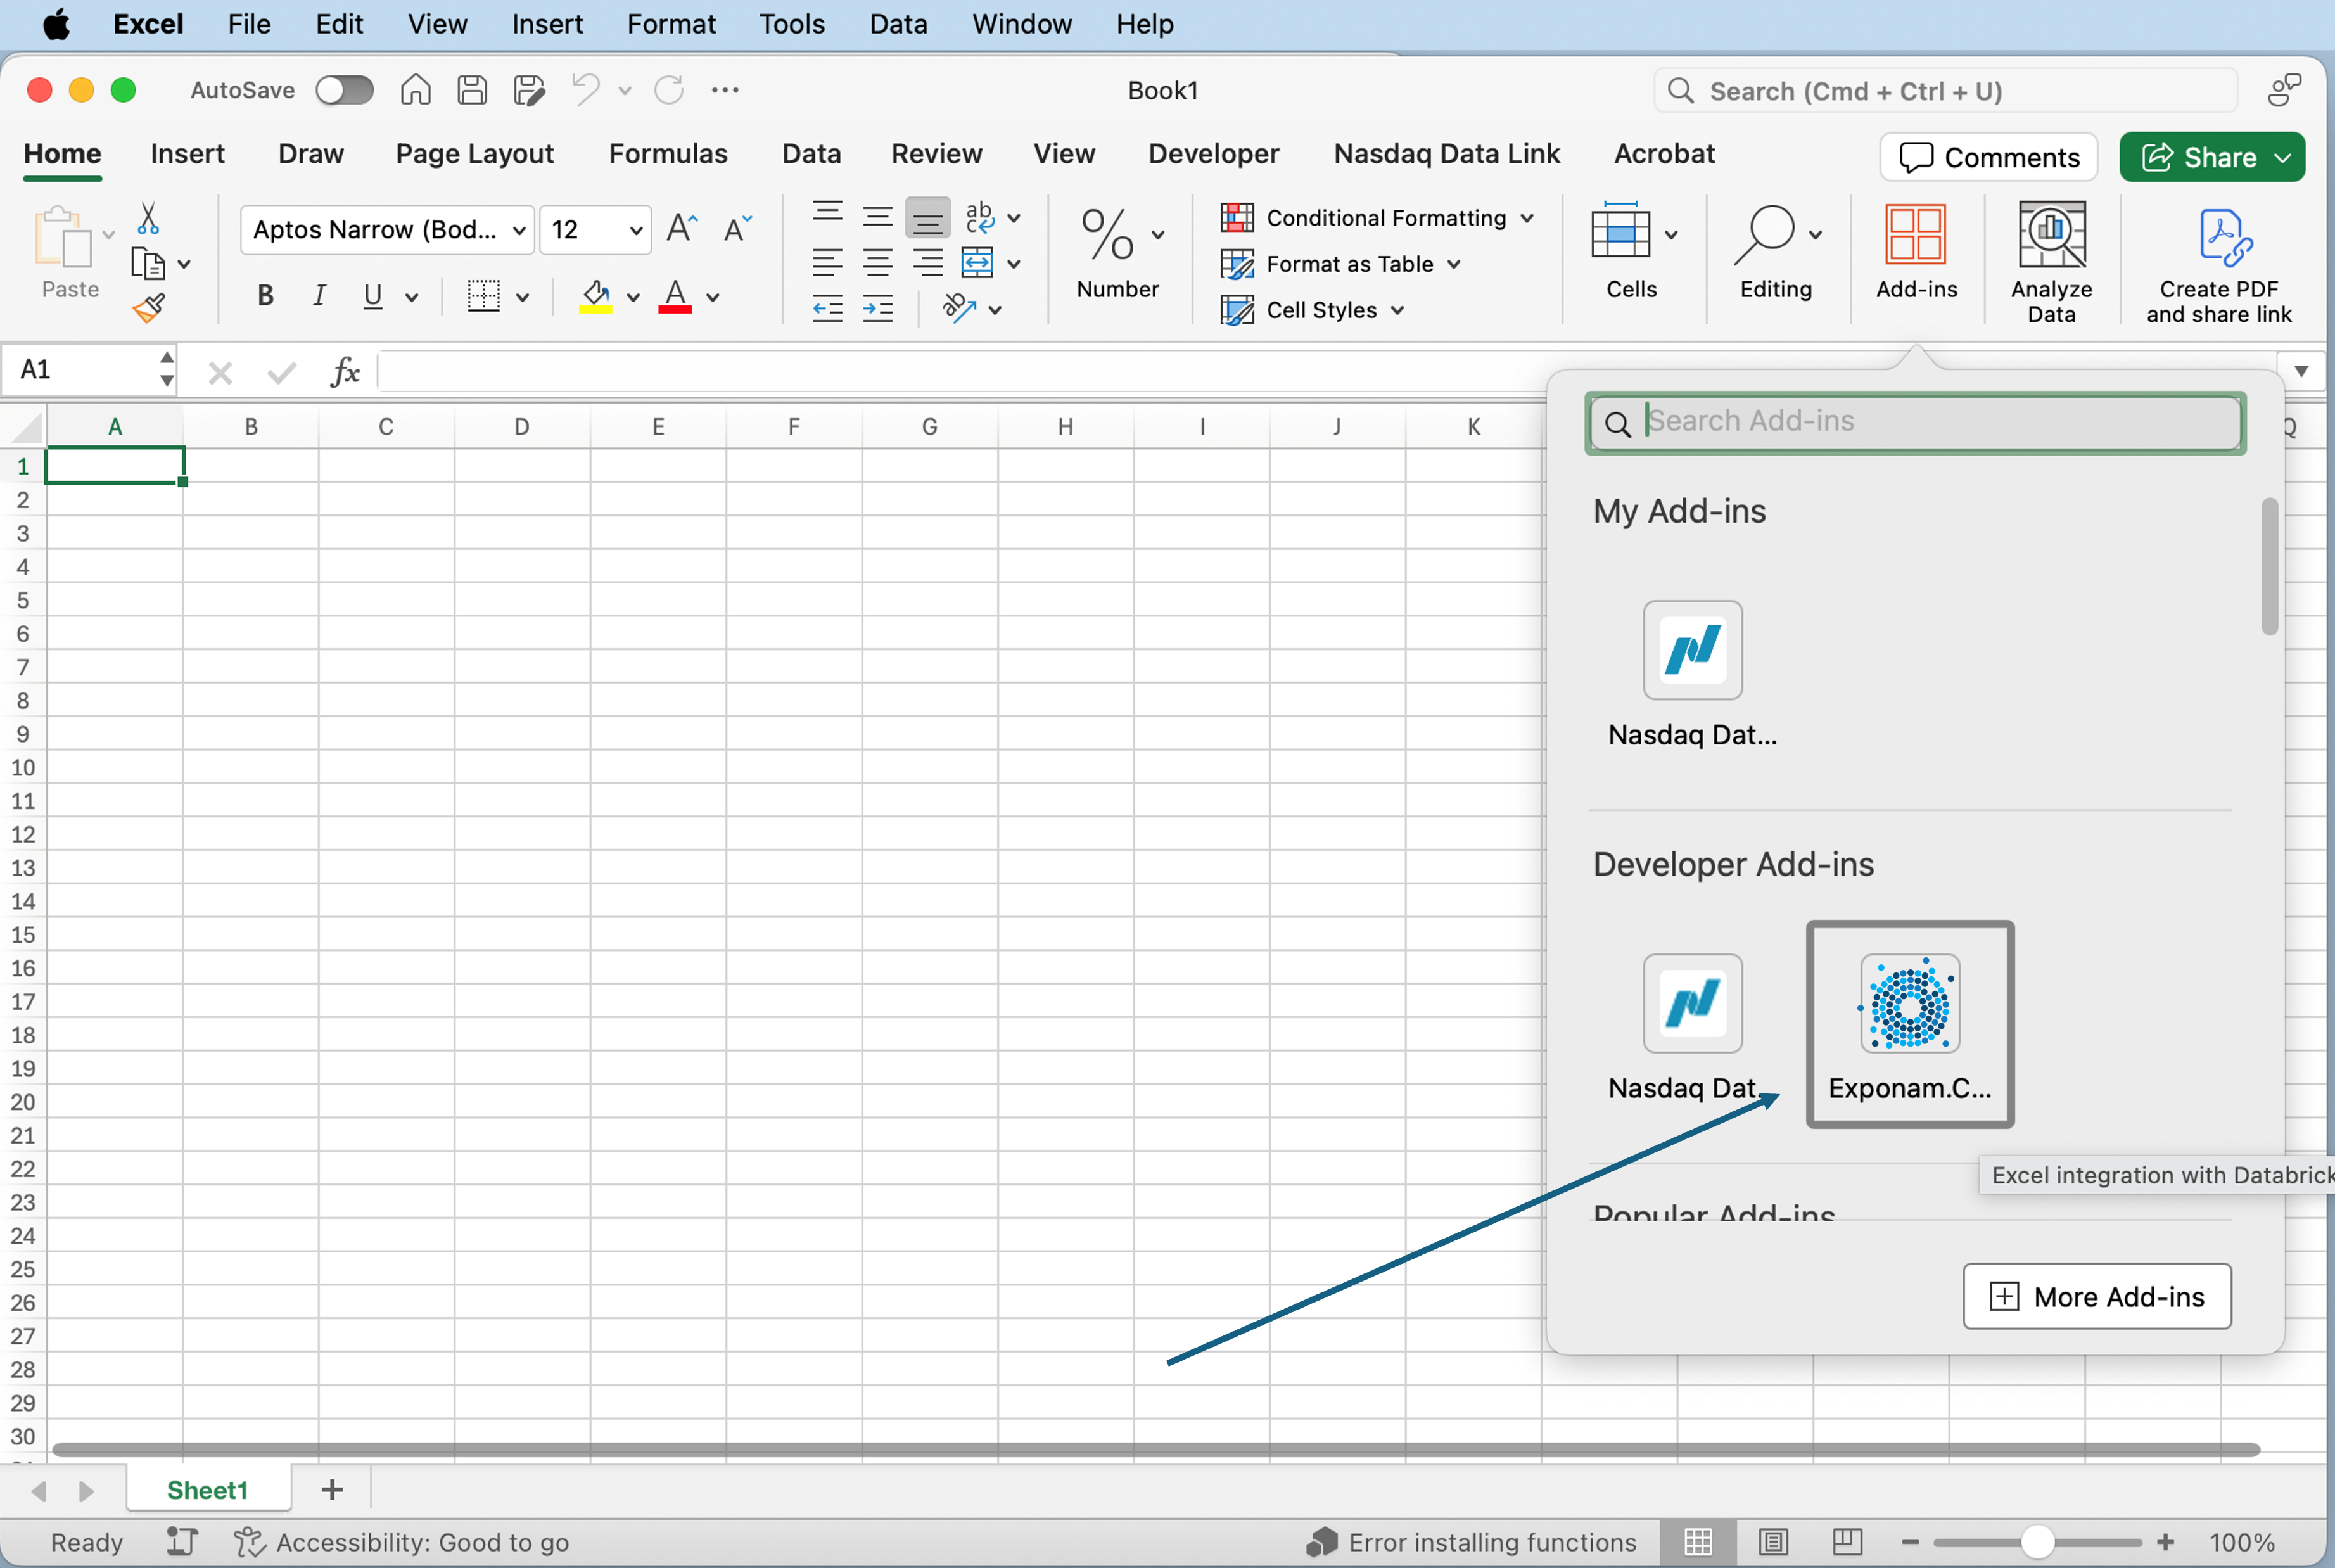Viewport: 2335px width, 1568px height.
Task: Toggle align text right
Action: (927, 263)
